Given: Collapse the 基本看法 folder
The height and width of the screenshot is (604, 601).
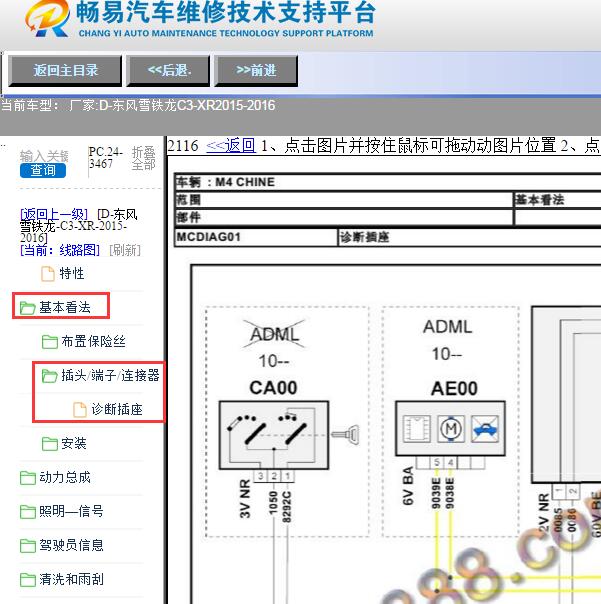Looking at the screenshot, I should [x=65, y=307].
